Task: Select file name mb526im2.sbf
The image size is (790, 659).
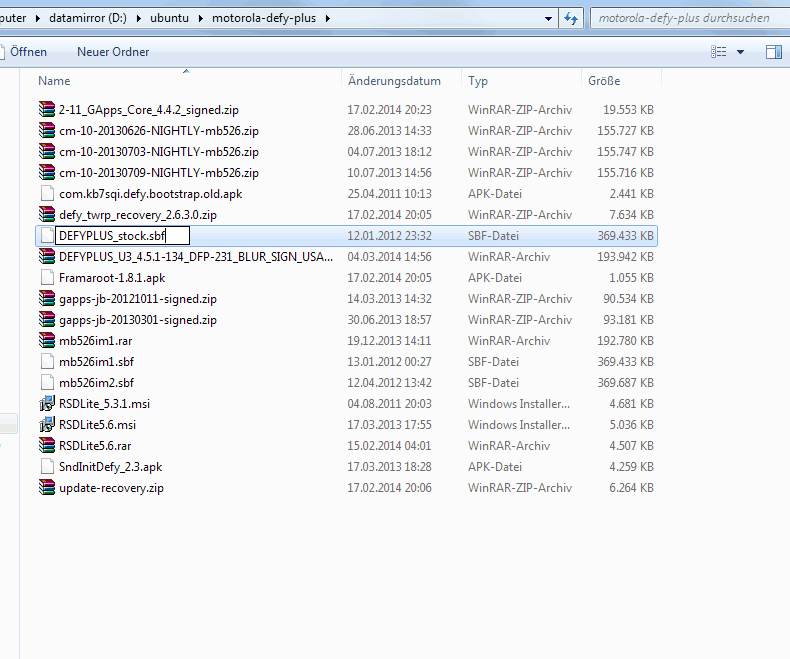Action: coord(96,383)
